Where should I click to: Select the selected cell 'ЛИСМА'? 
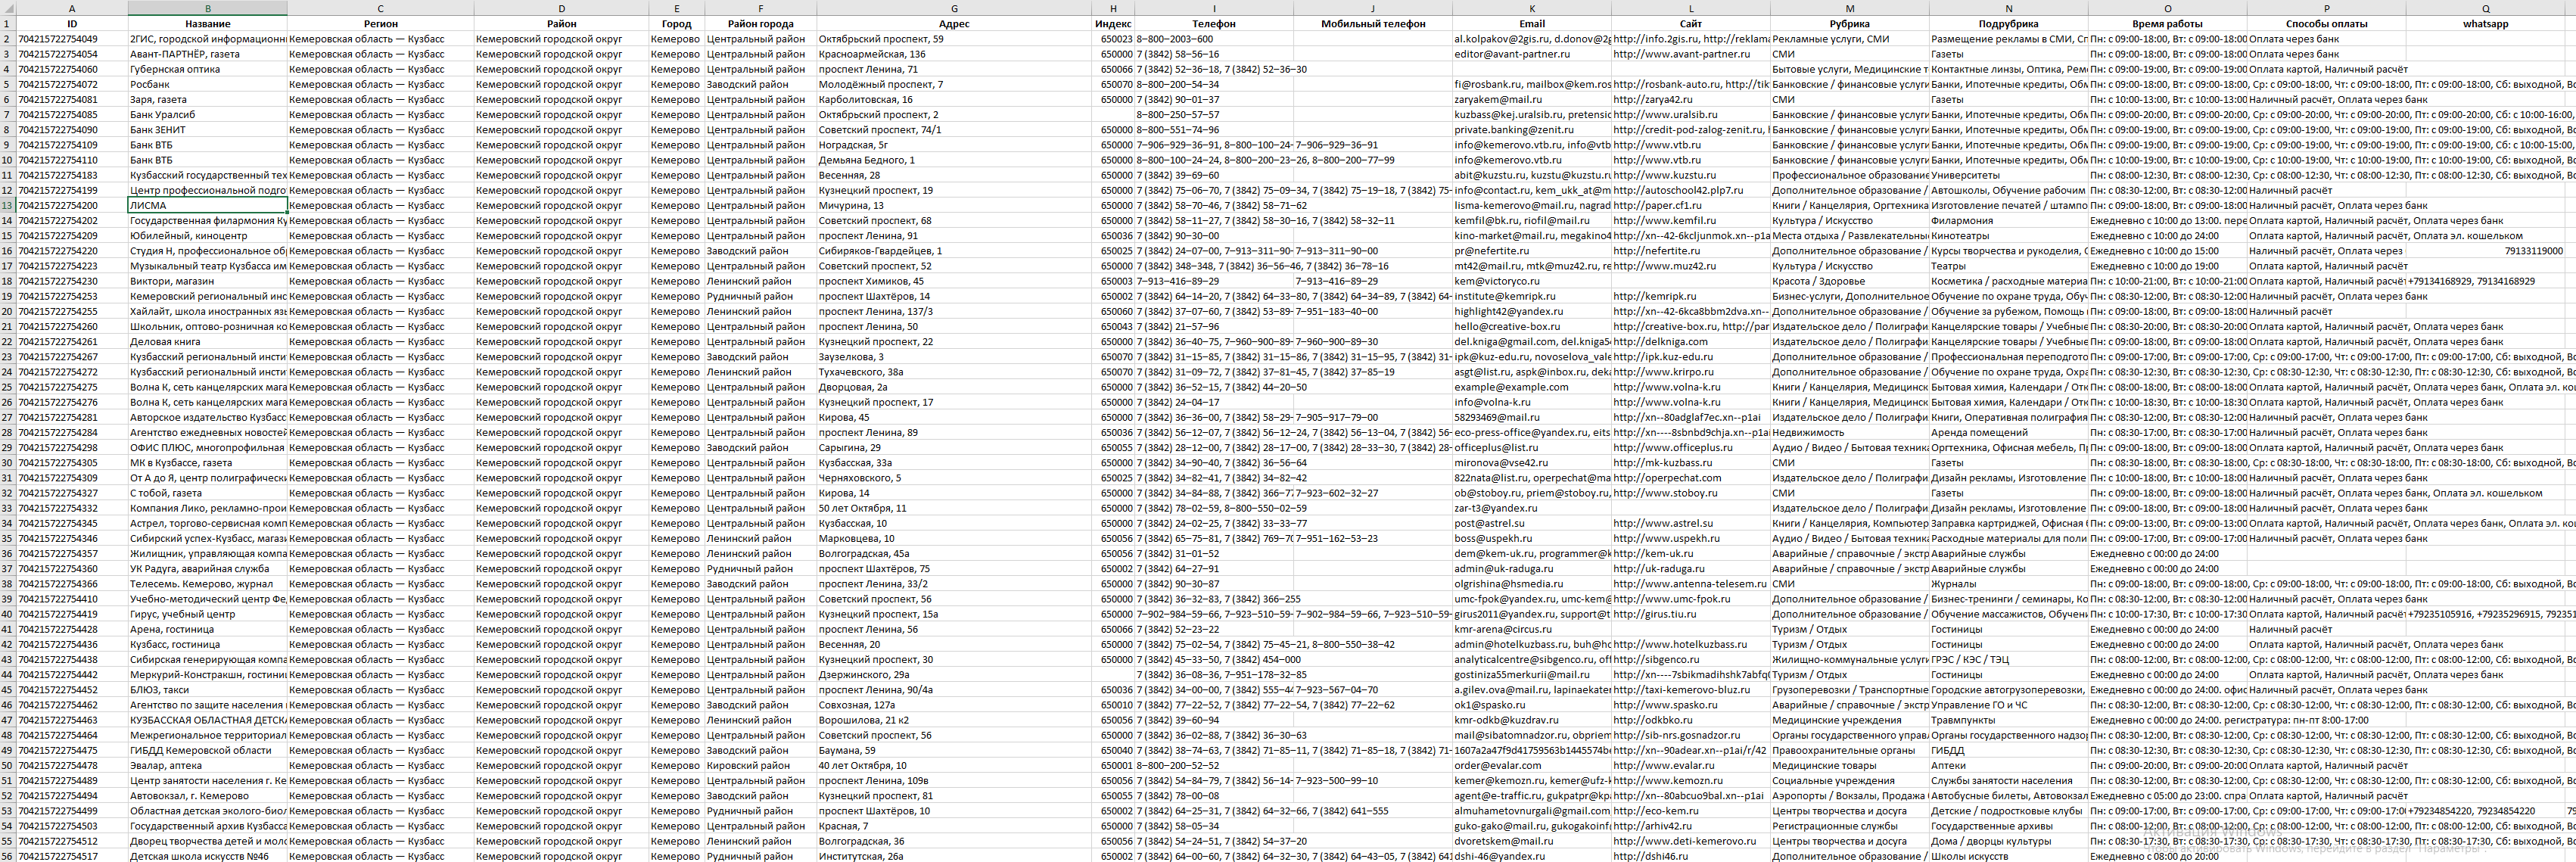click(207, 205)
